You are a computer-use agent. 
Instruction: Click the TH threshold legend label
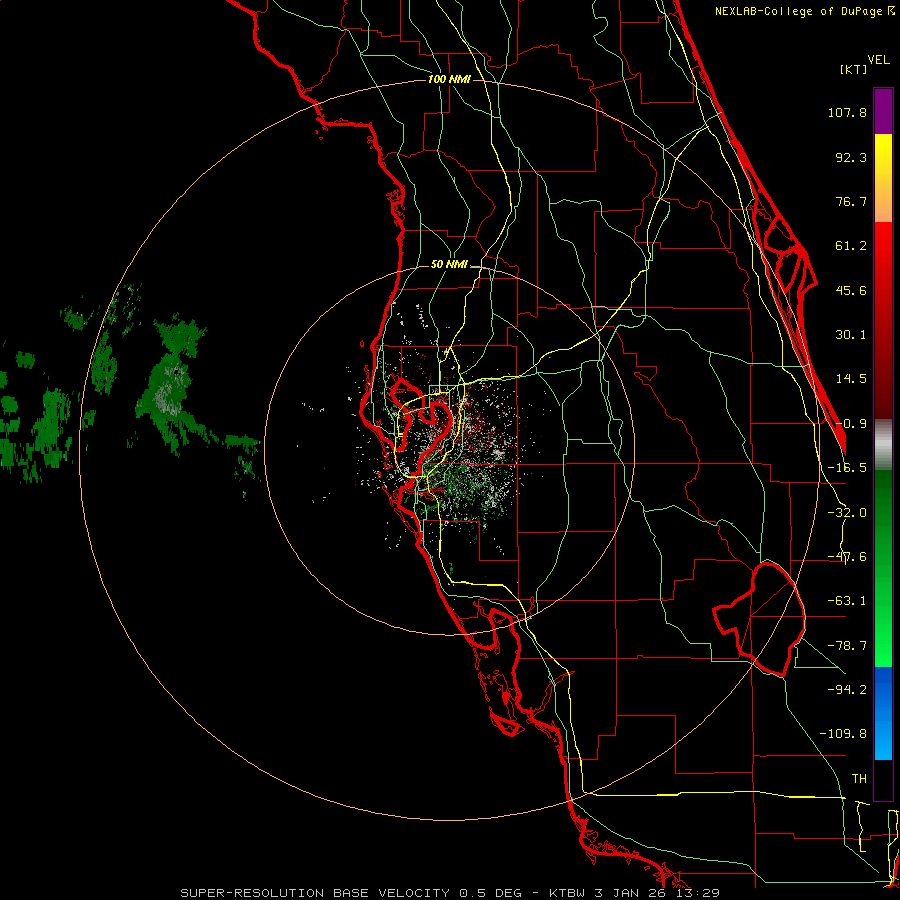point(859,779)
